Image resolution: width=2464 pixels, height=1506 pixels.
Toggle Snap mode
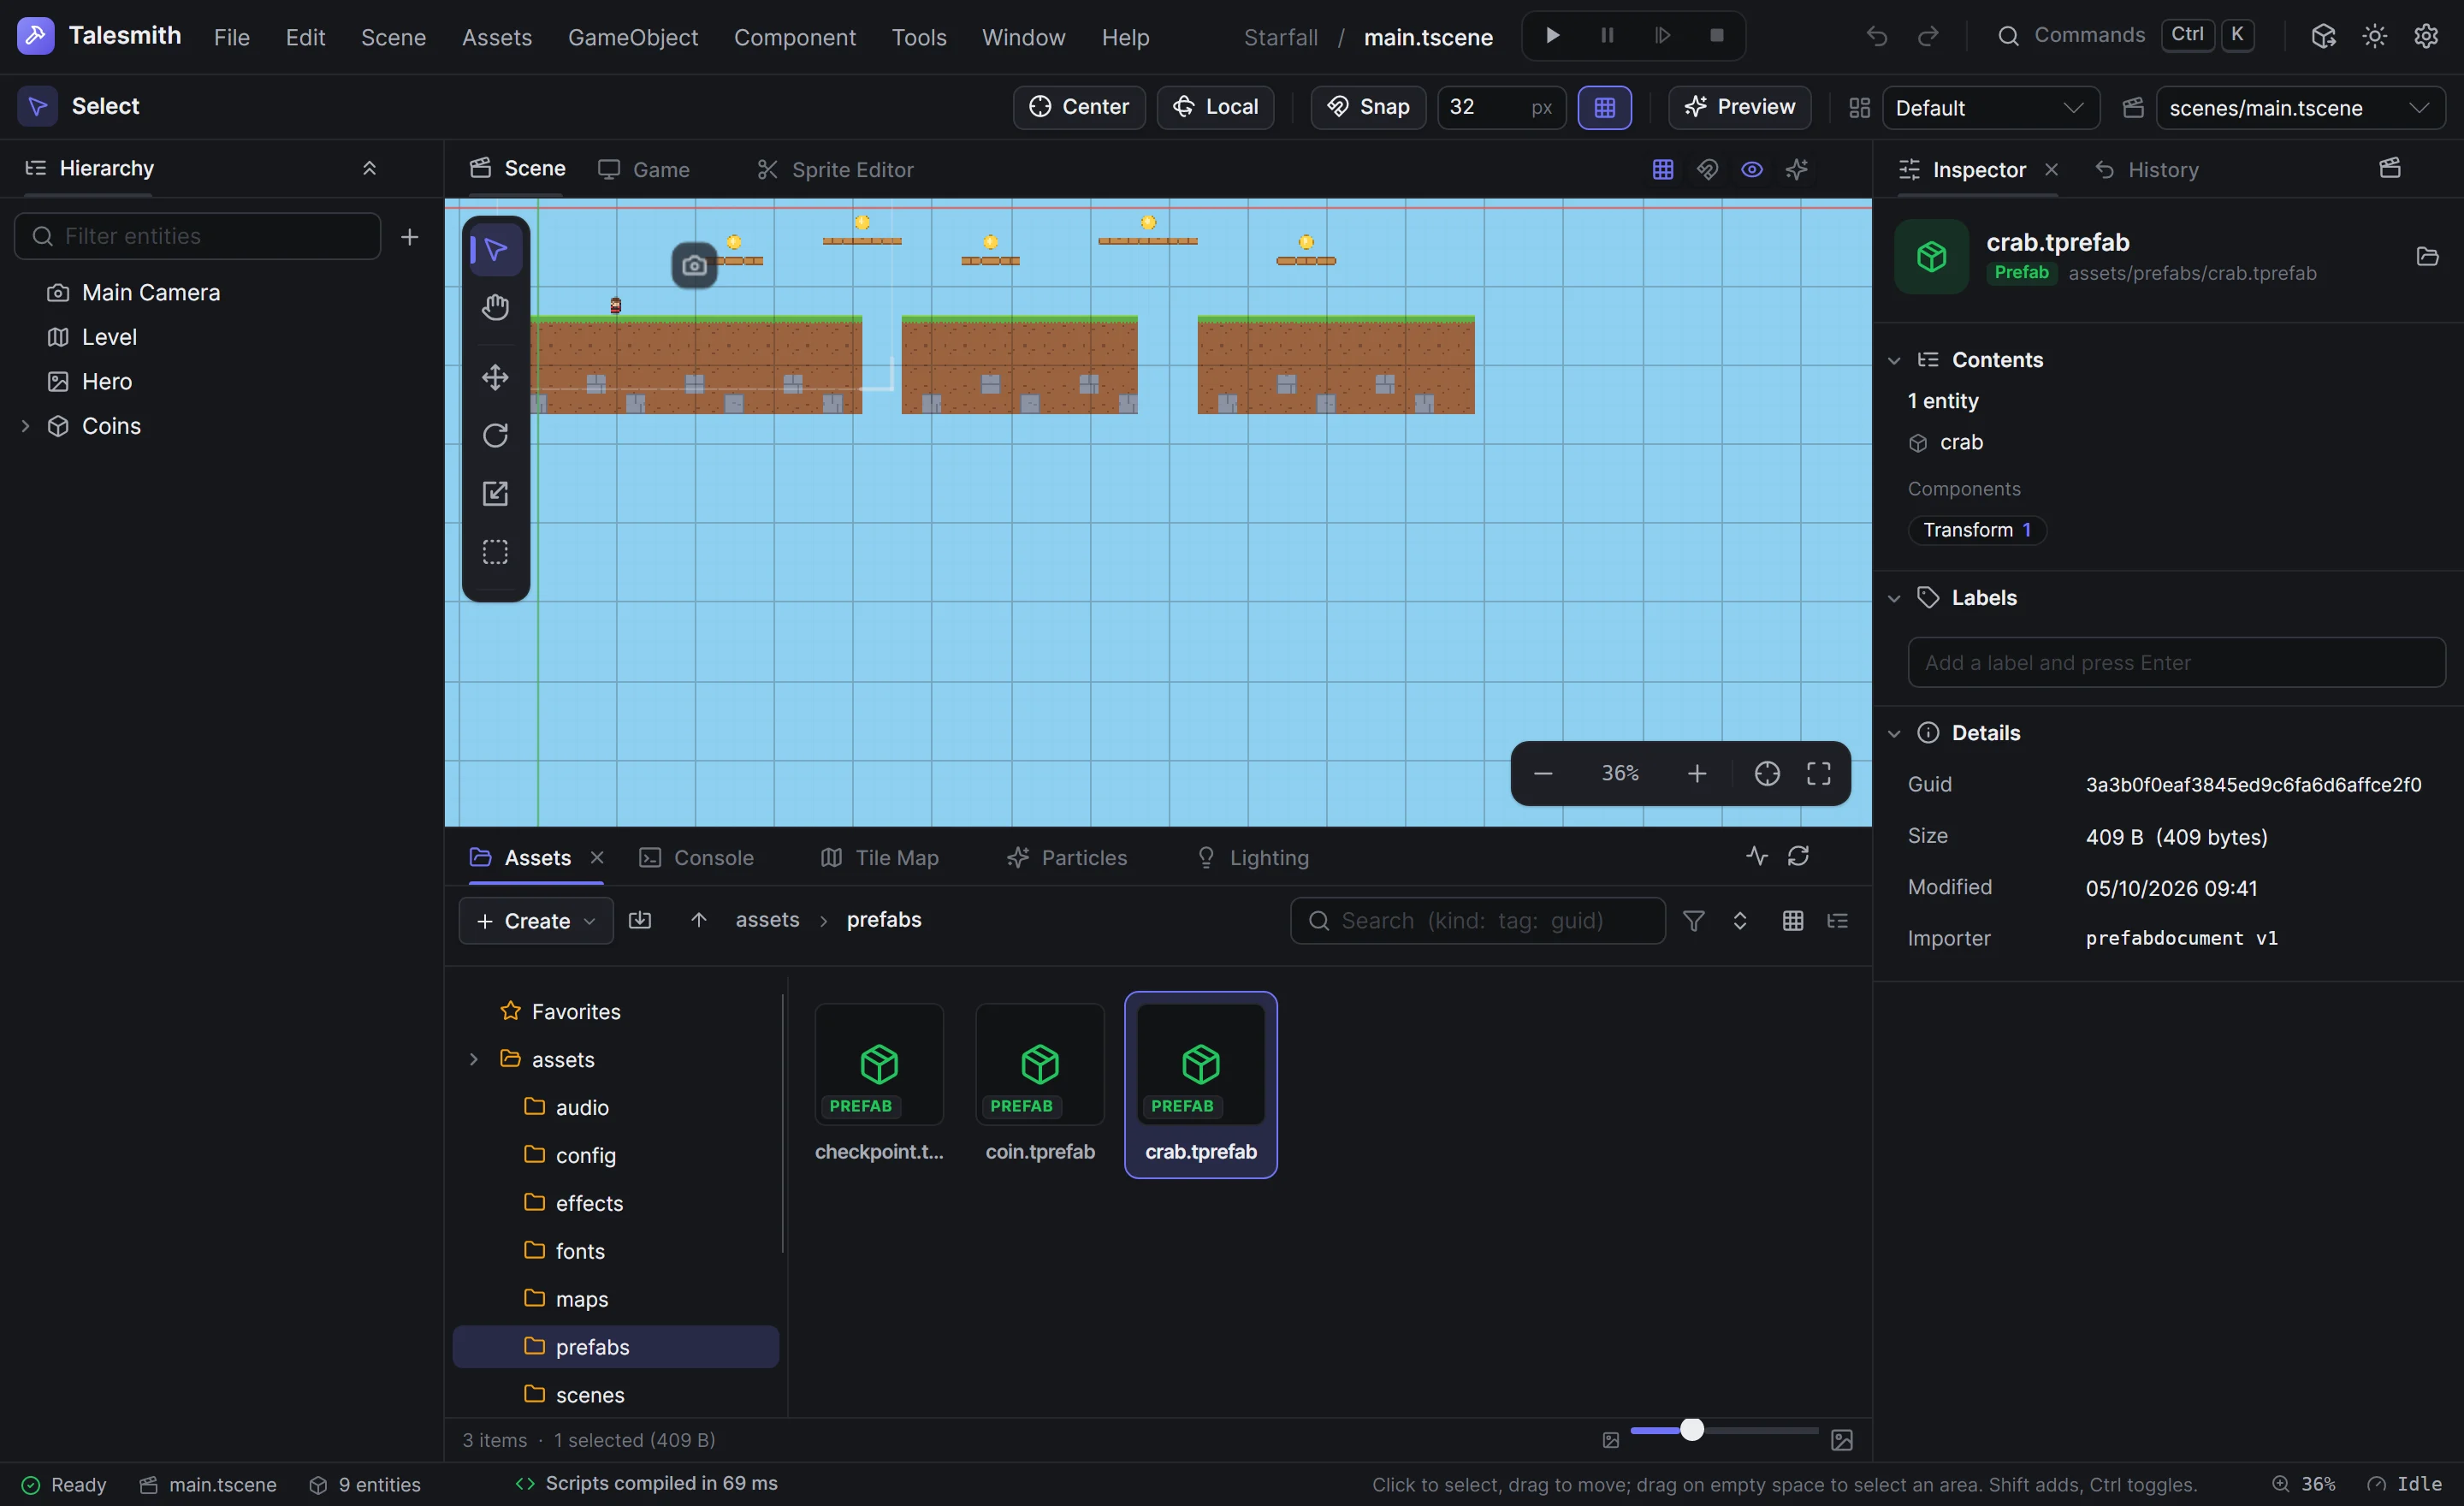[x=1368, y=107]
